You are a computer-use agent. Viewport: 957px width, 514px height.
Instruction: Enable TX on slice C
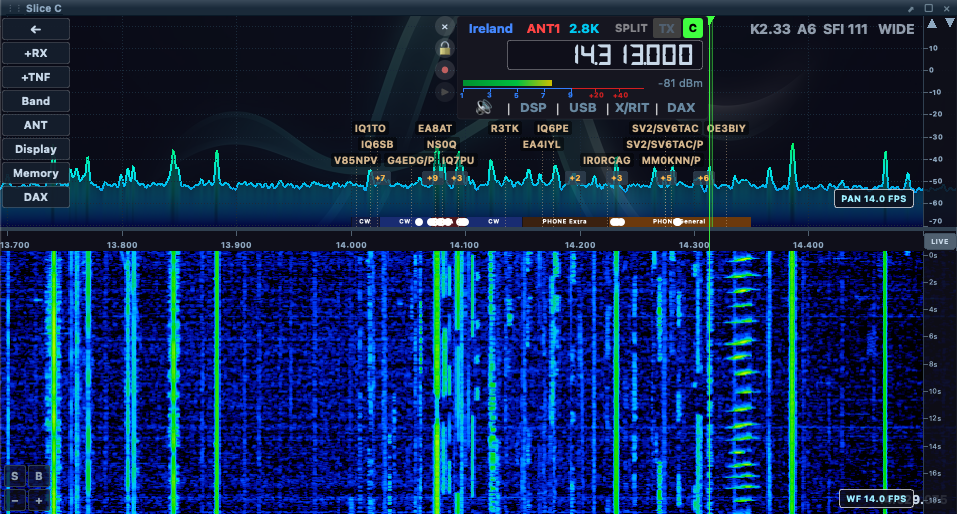(666, 28)
